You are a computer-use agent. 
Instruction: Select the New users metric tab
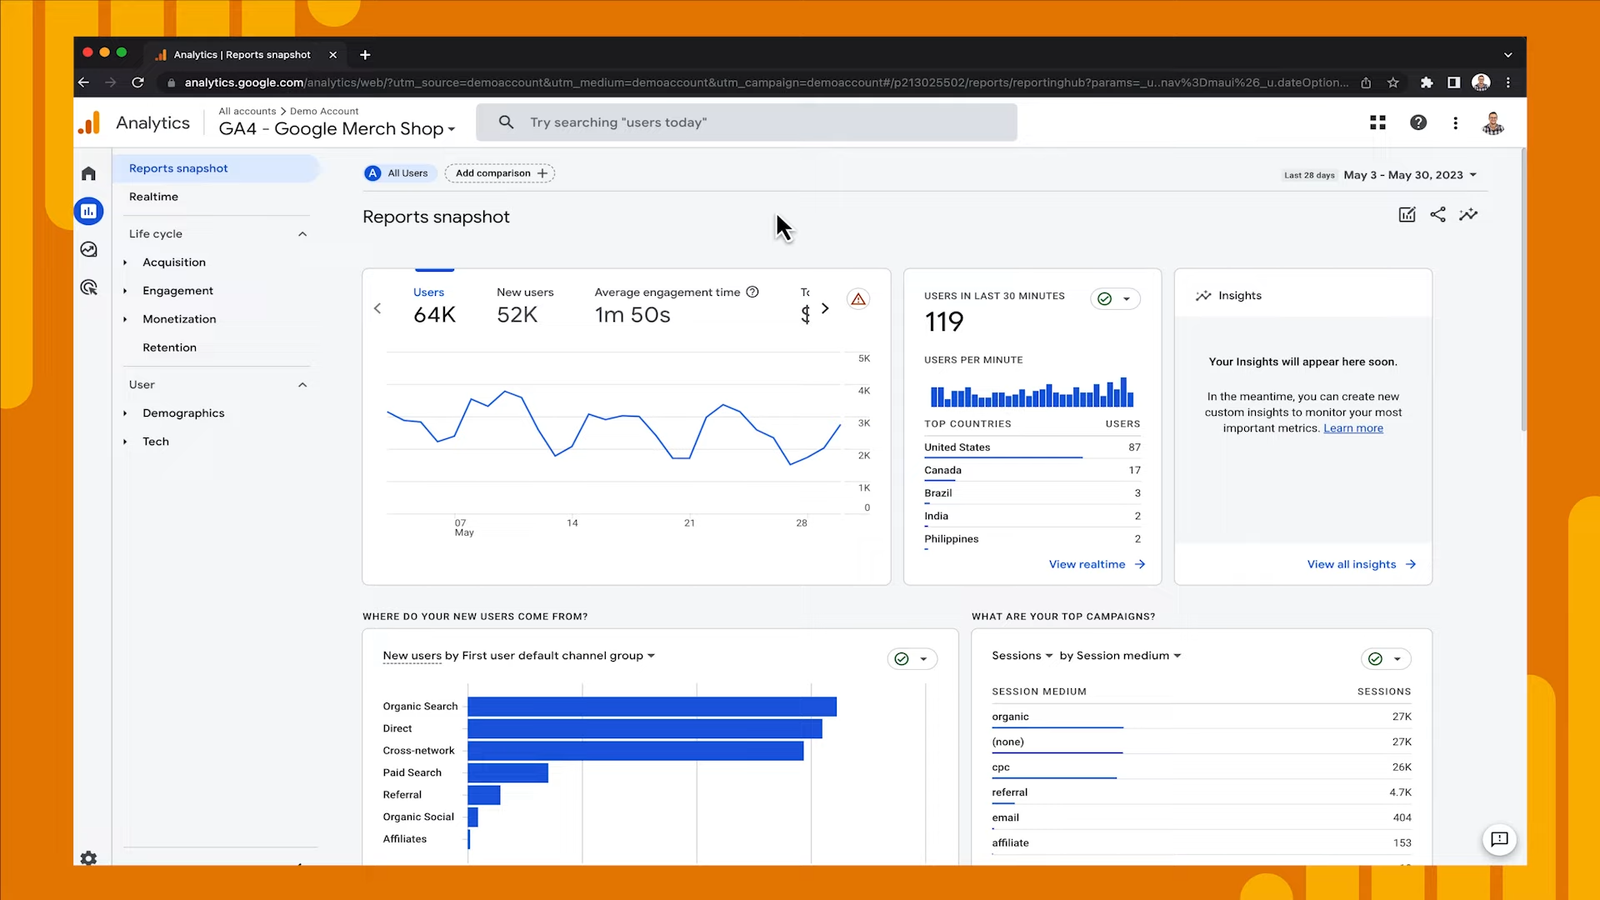(524, 304)
